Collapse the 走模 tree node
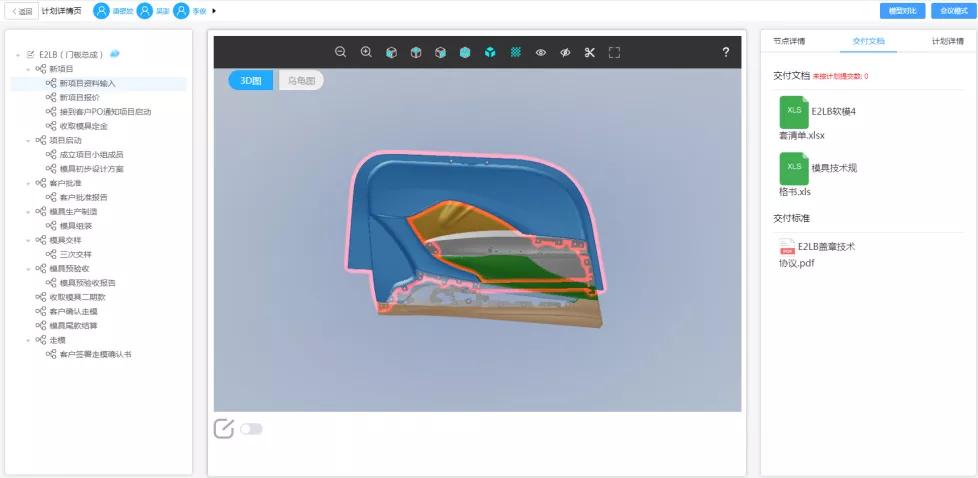 (29, 340)
